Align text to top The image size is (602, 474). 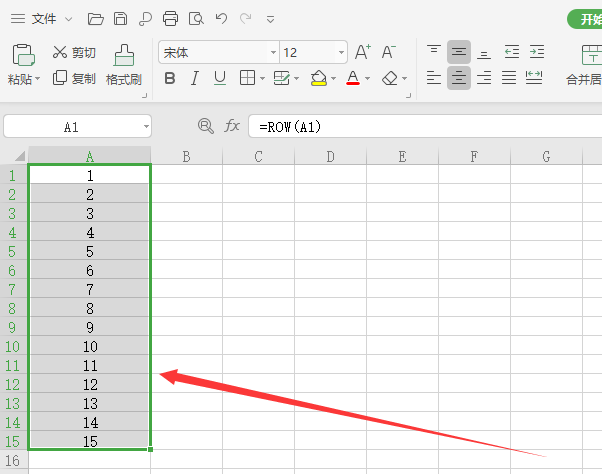434,52
